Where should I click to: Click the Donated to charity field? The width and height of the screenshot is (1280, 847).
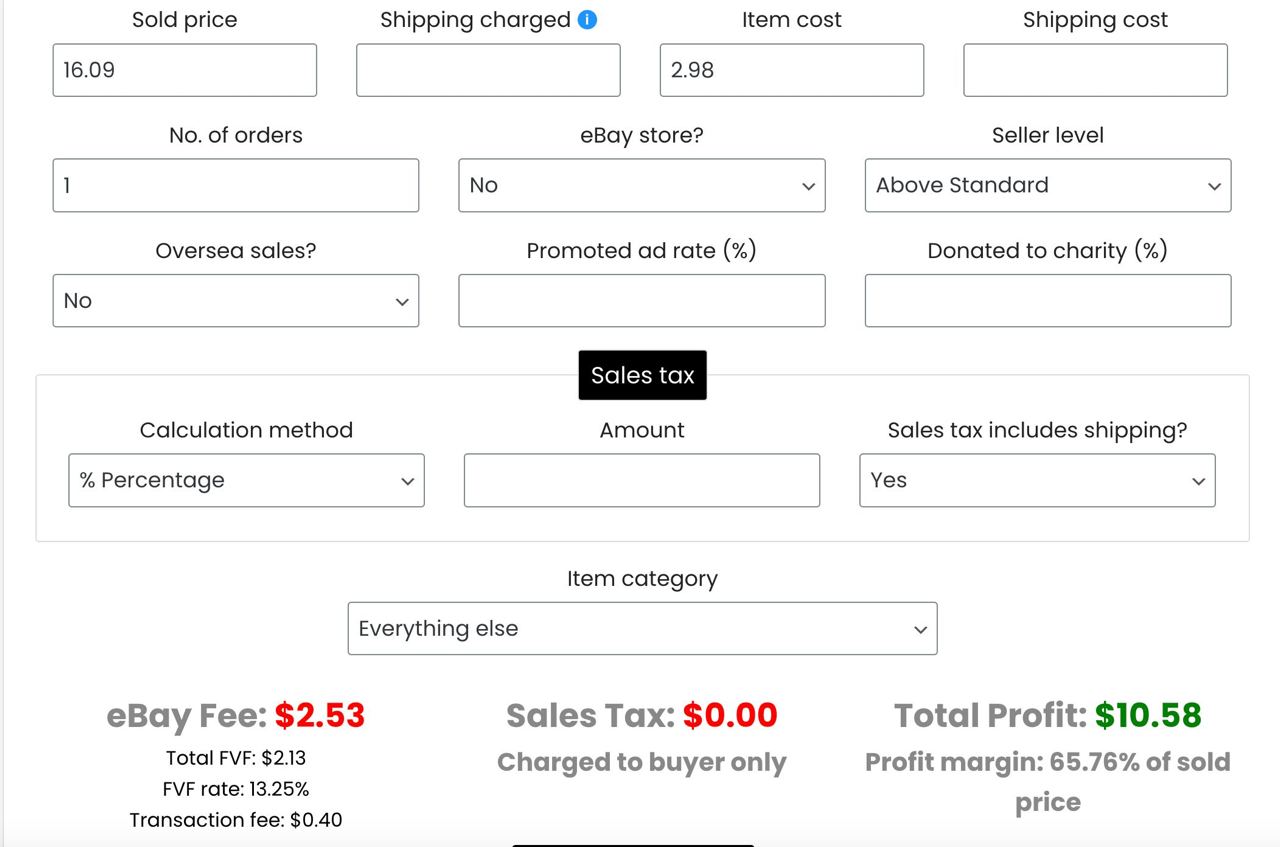point(1048,301)
